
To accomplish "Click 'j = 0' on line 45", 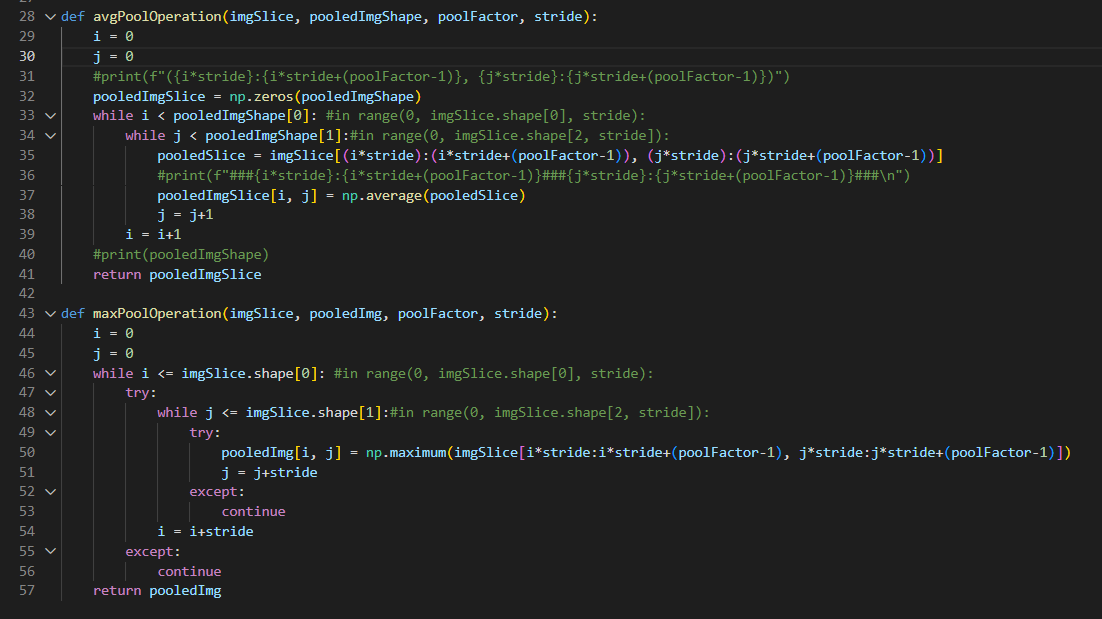I will (x=113, y=353).
